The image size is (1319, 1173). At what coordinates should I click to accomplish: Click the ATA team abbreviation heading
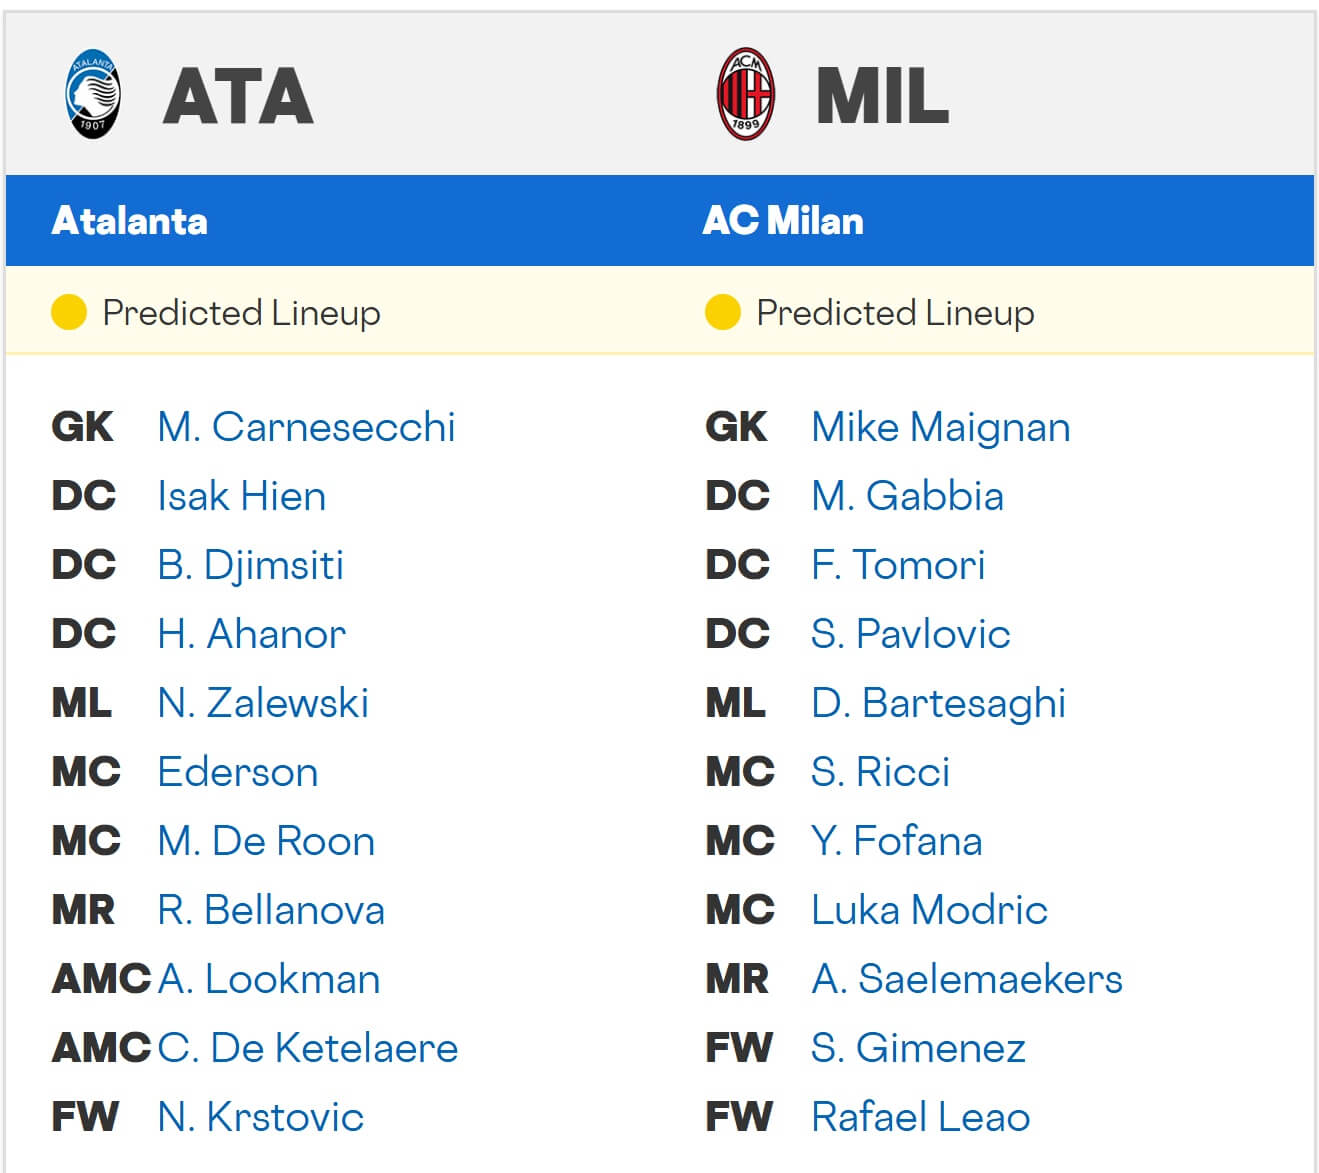pyautogui.click(x=239, y=96)
